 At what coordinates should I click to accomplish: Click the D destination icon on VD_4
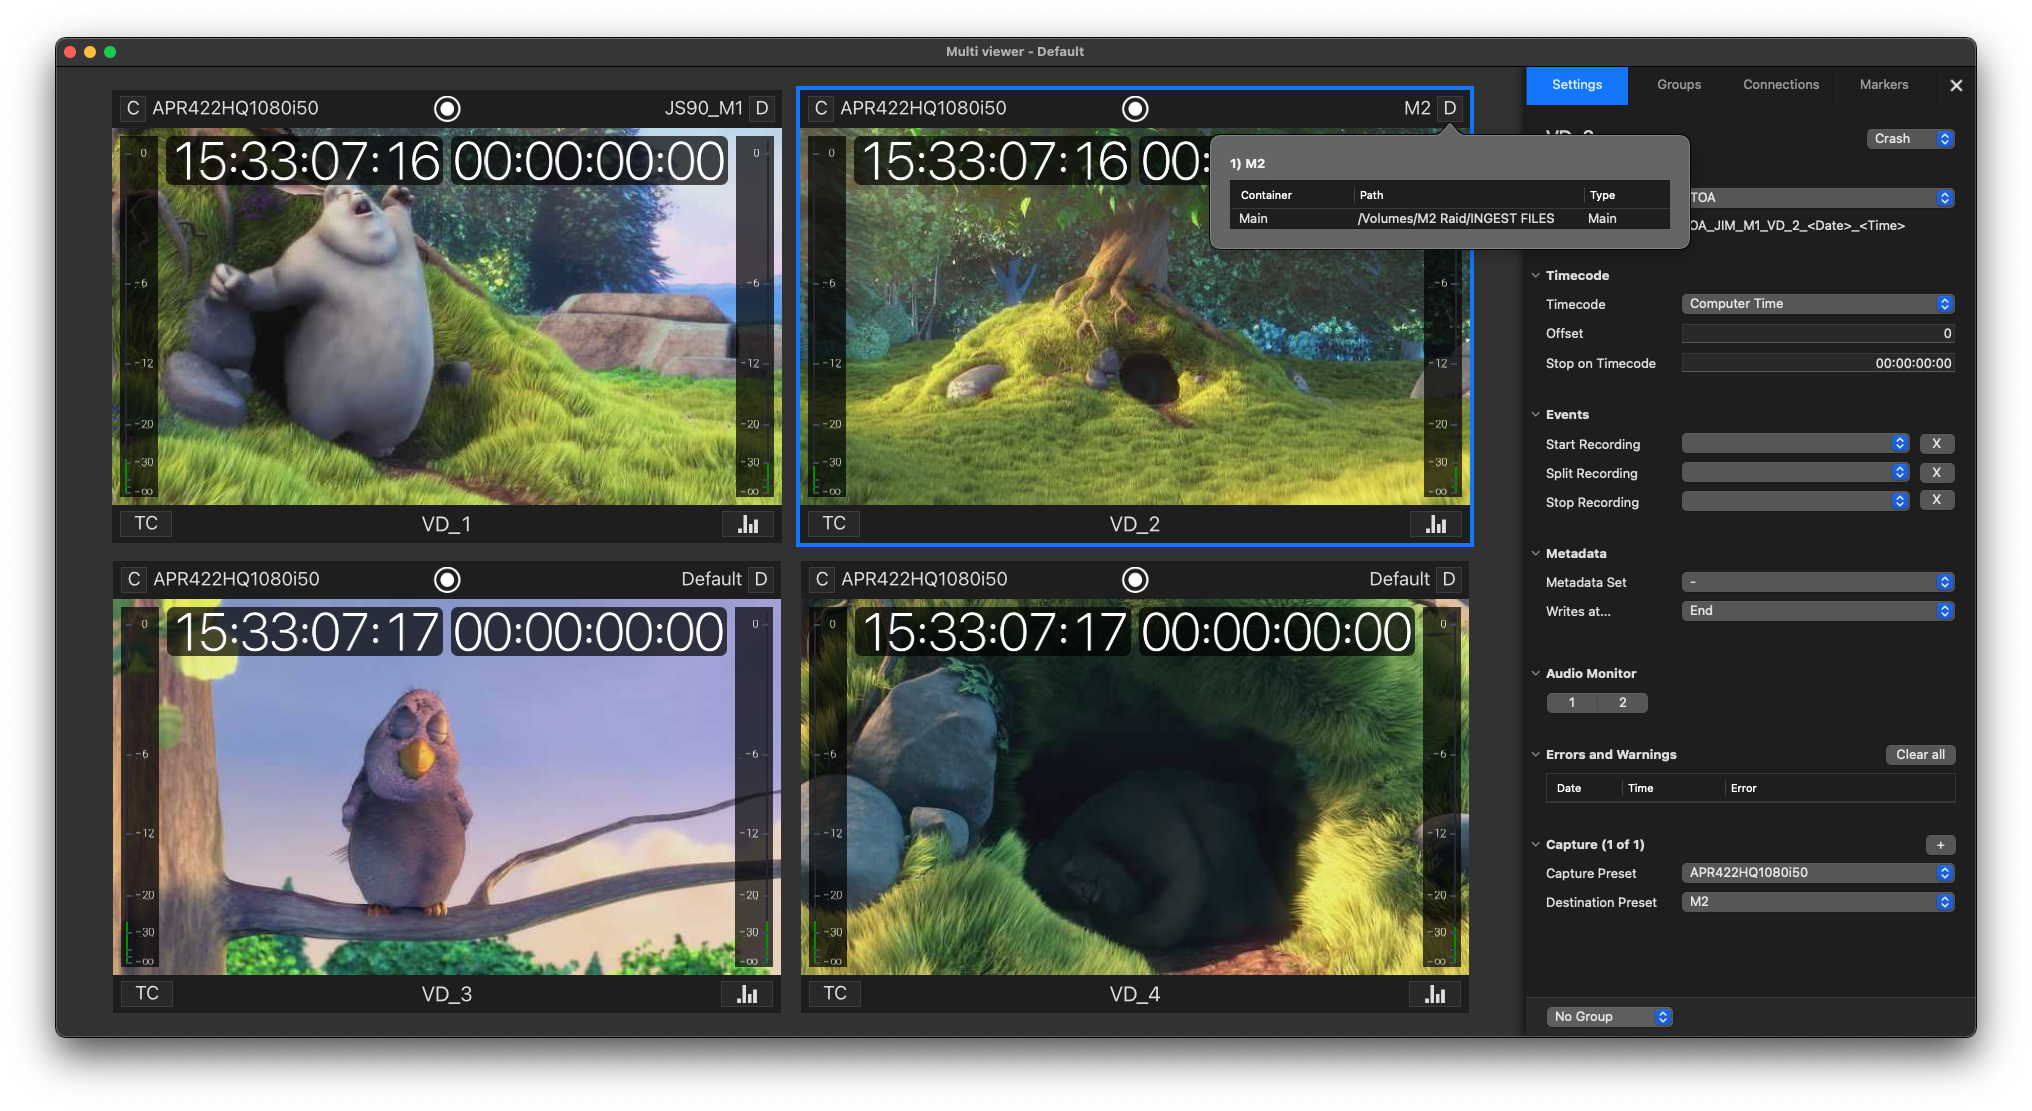click(x=1449, y=579)
